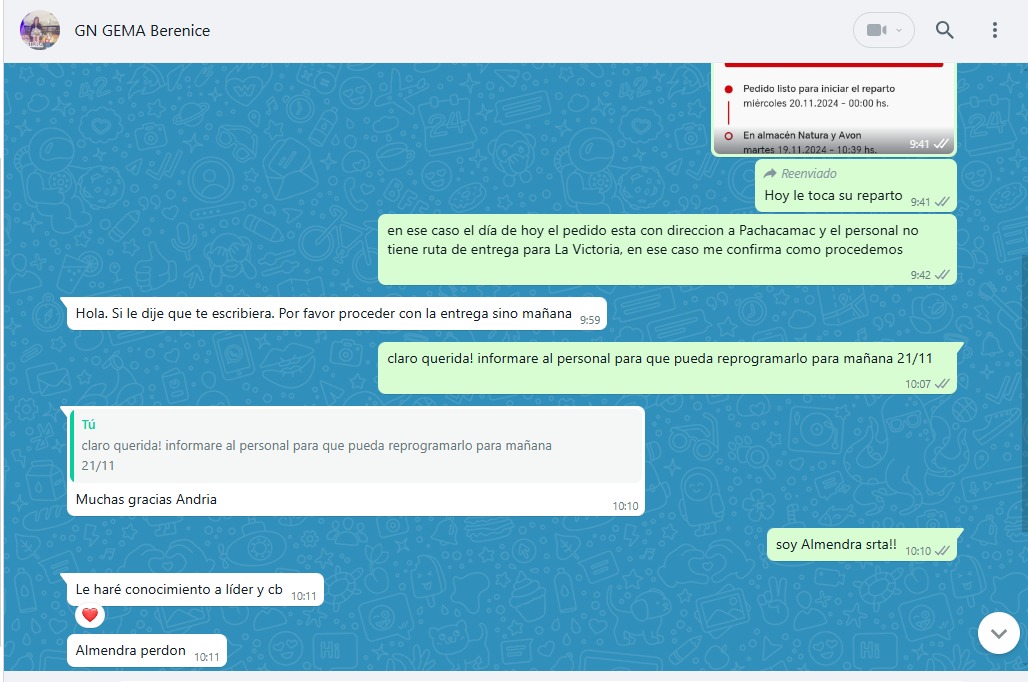Click the Reenviado forwarded arrow icon
This screenshot has width=1028, height=682.
click(770, 174)
